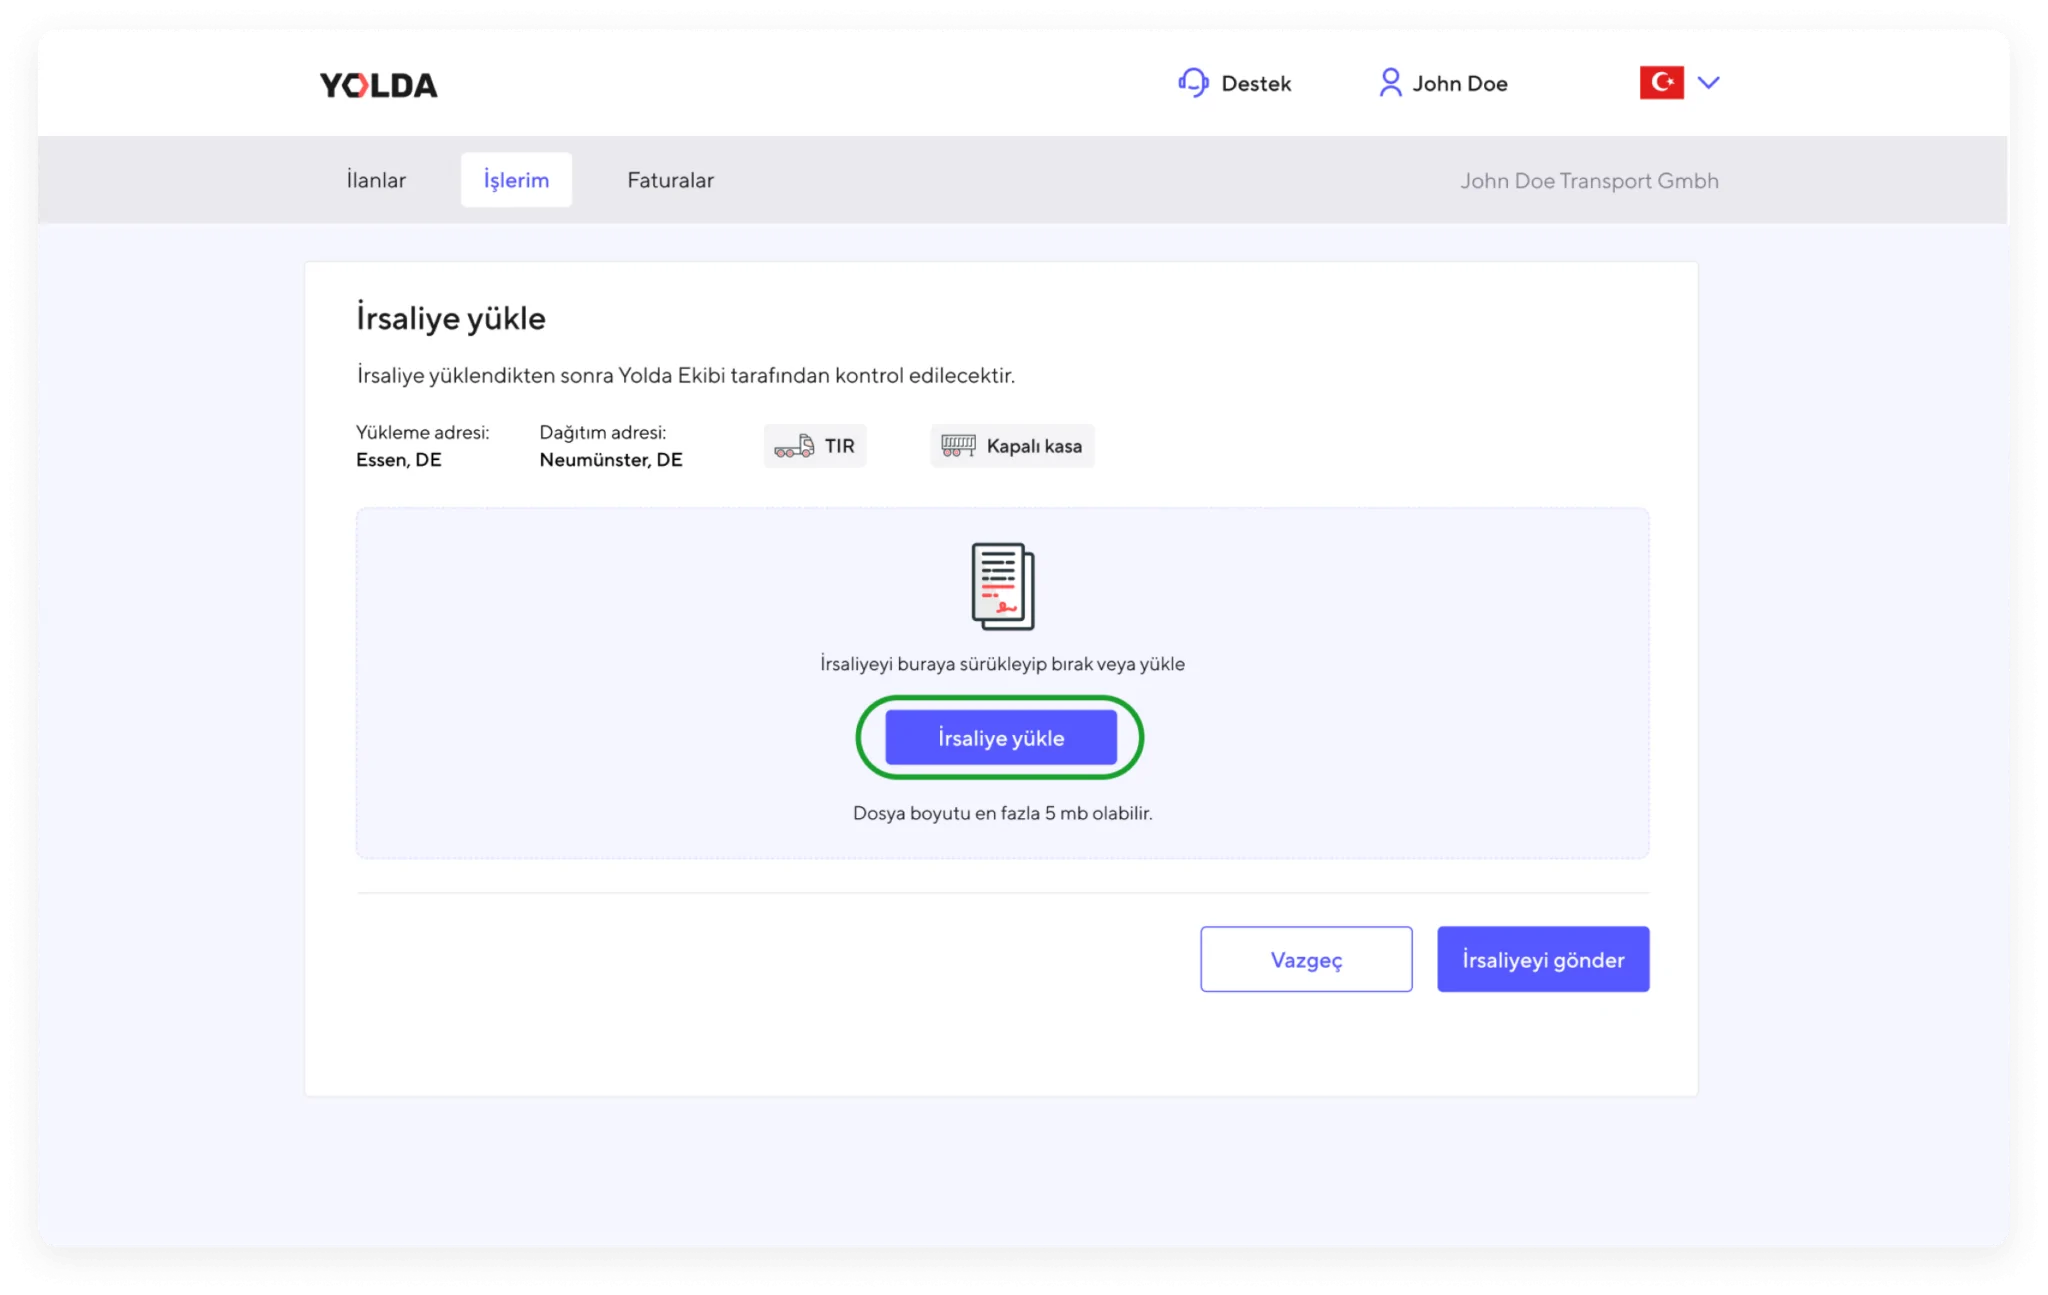Viewport: 2048px width, 1295px height.
Task: Click the John Doe Transport Gmbh label
Action: 1588,181
